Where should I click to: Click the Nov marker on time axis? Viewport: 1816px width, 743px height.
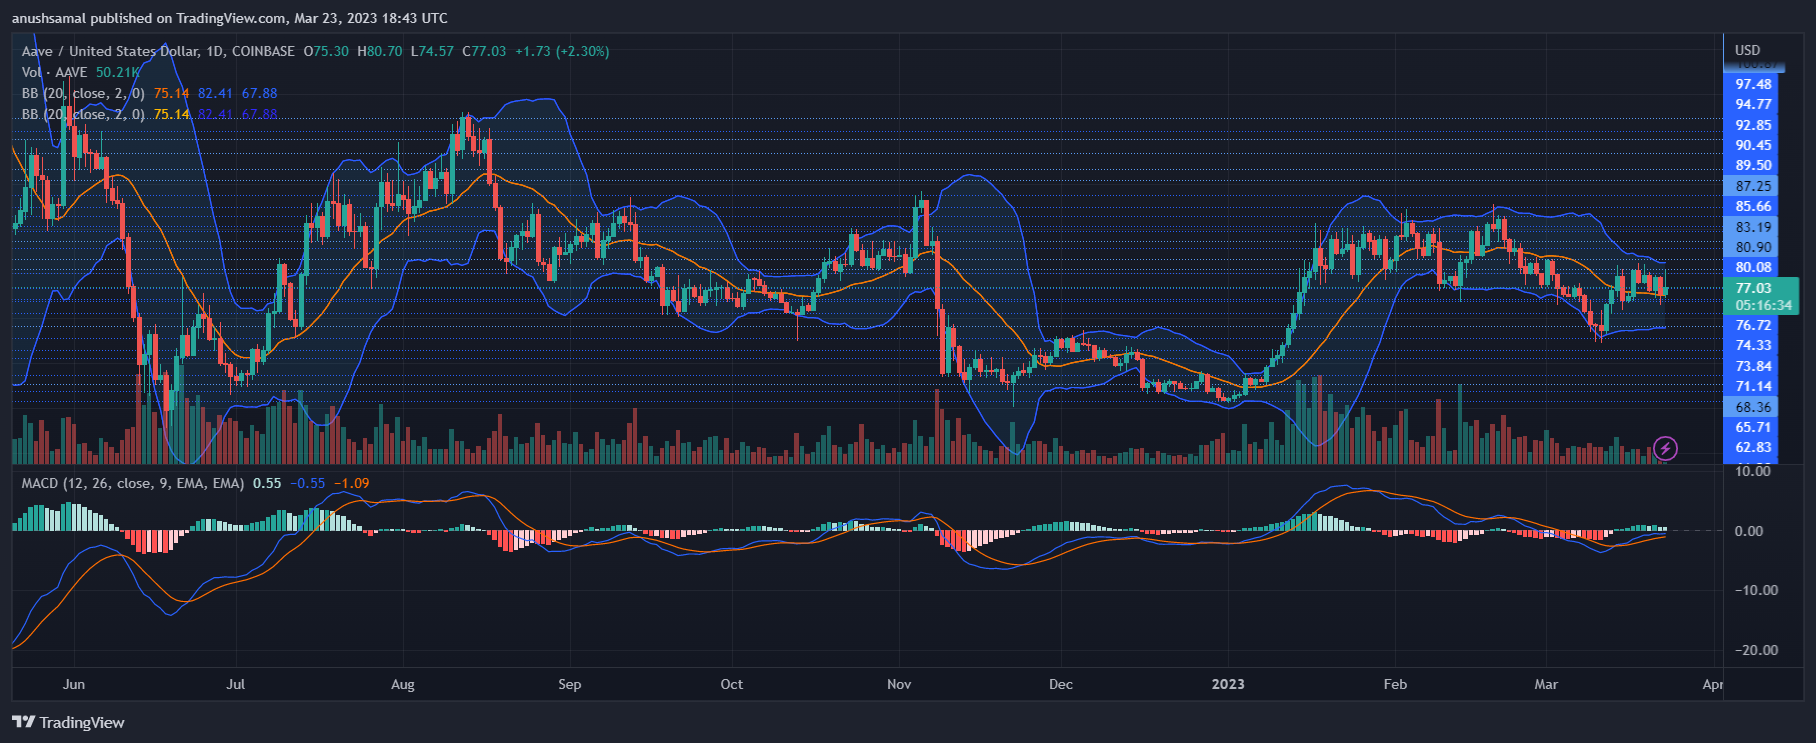pos(899,684)
